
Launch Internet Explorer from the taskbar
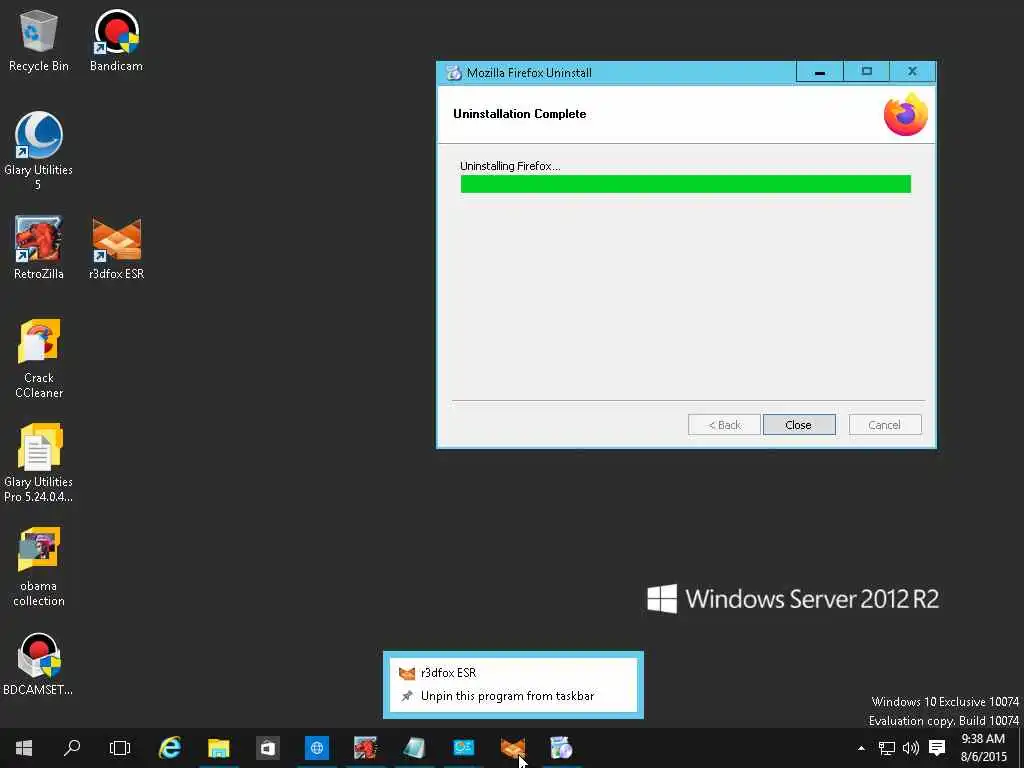point(170,748)
